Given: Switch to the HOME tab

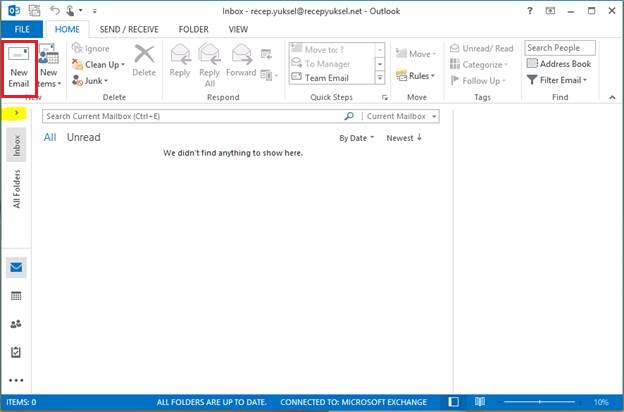Looking at the screenshot, I should [67, 29].
